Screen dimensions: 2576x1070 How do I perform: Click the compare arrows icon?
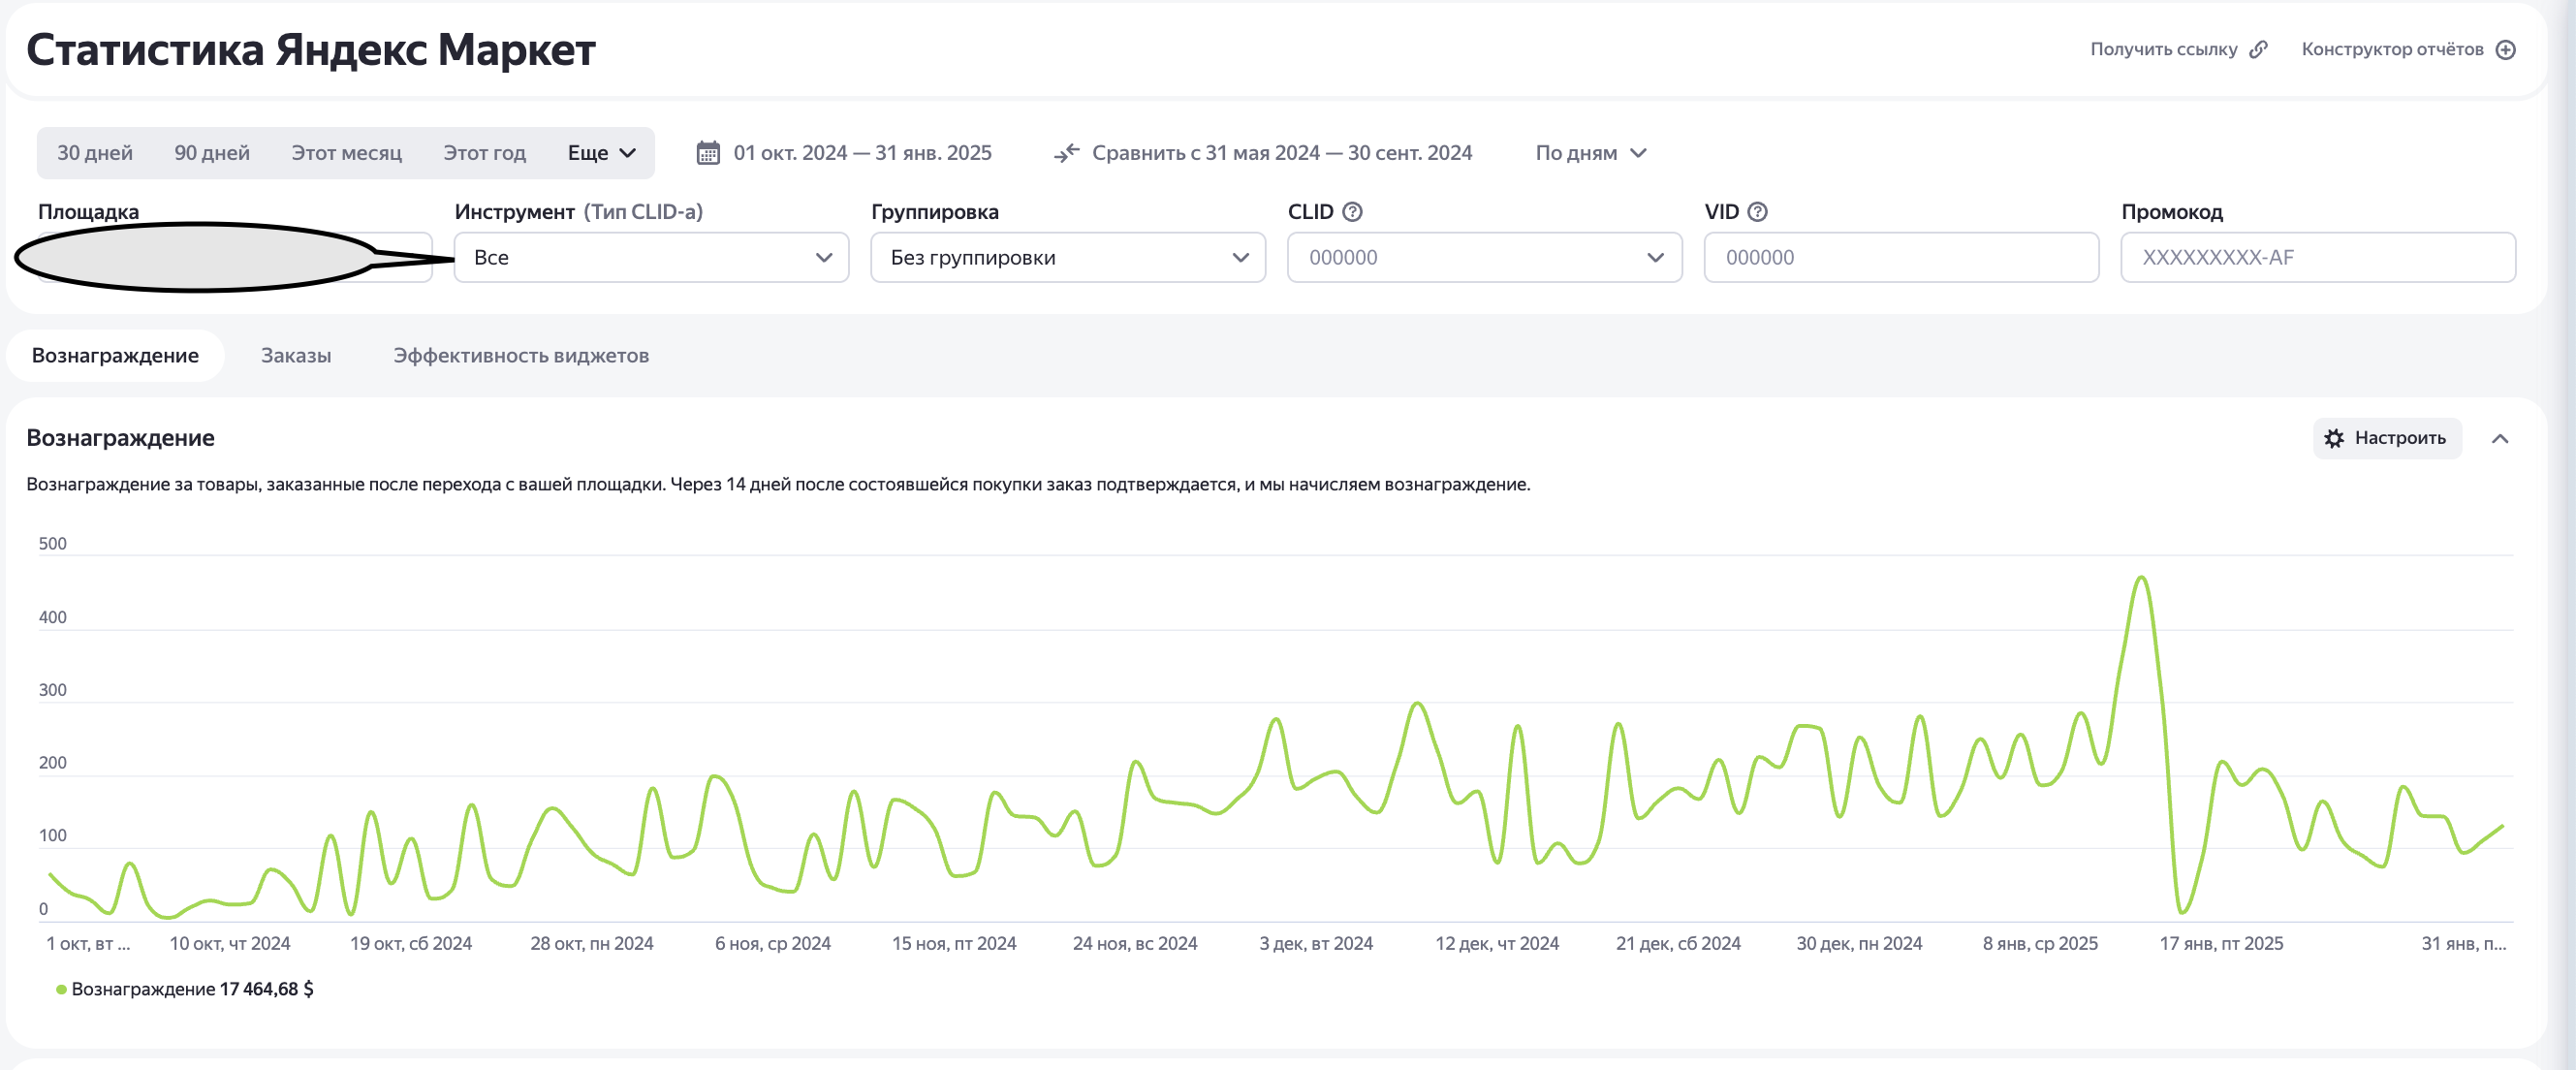tap(1067, 153)
